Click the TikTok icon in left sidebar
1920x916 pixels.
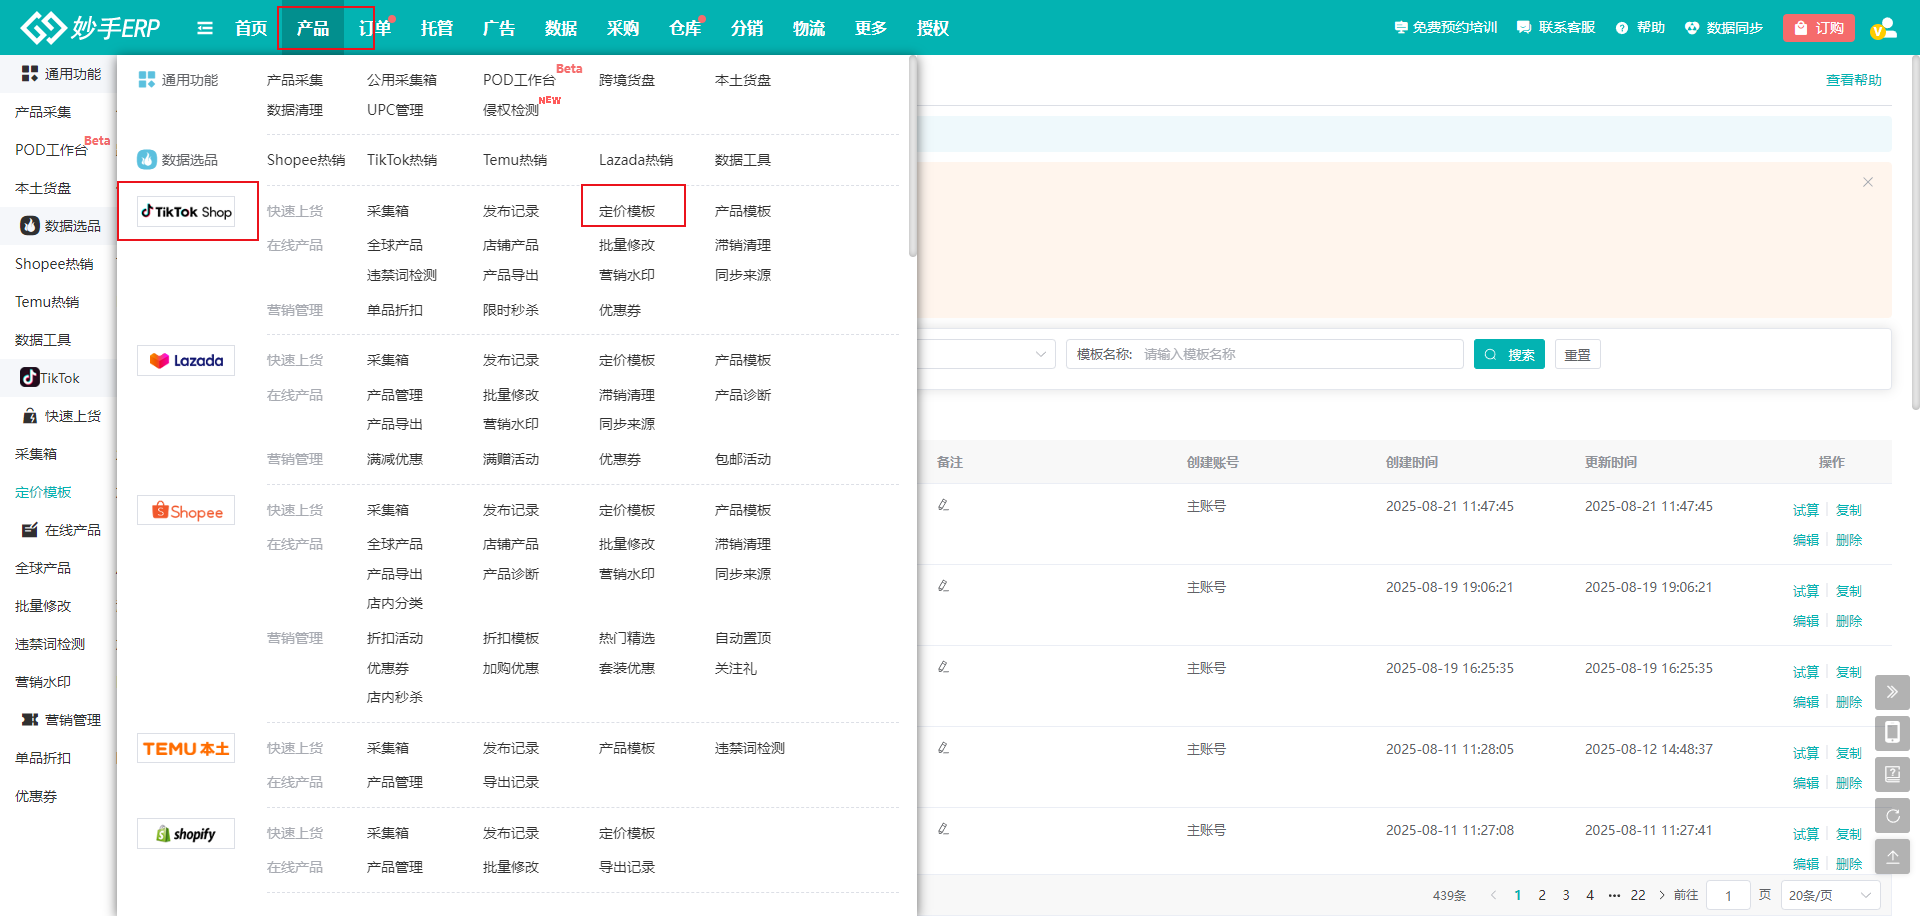click(30, 378)
